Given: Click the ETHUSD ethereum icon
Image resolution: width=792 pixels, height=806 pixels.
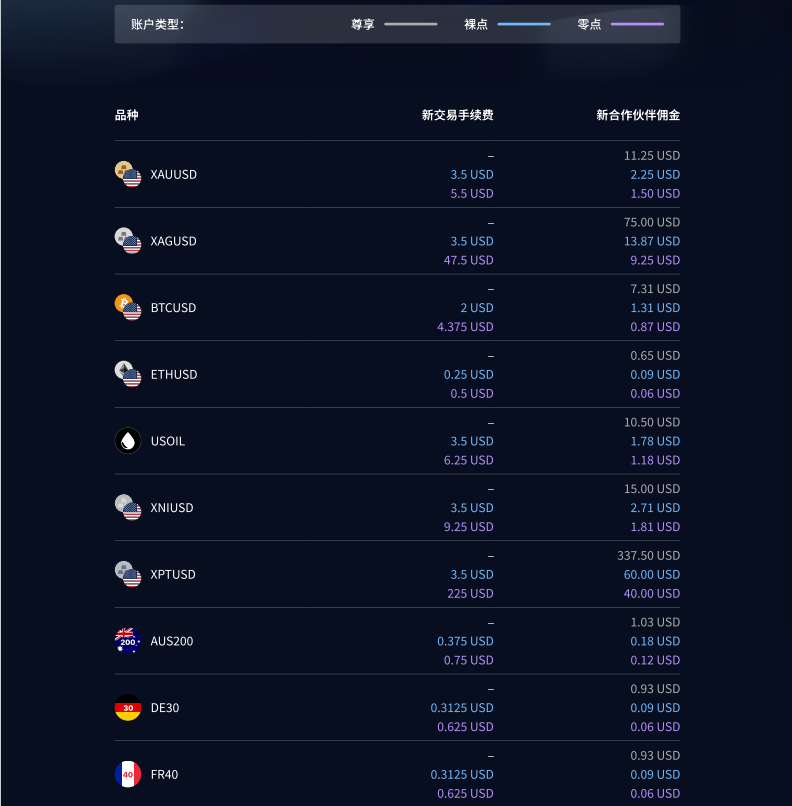Looking at the screenshot, I should pos(128,374).
